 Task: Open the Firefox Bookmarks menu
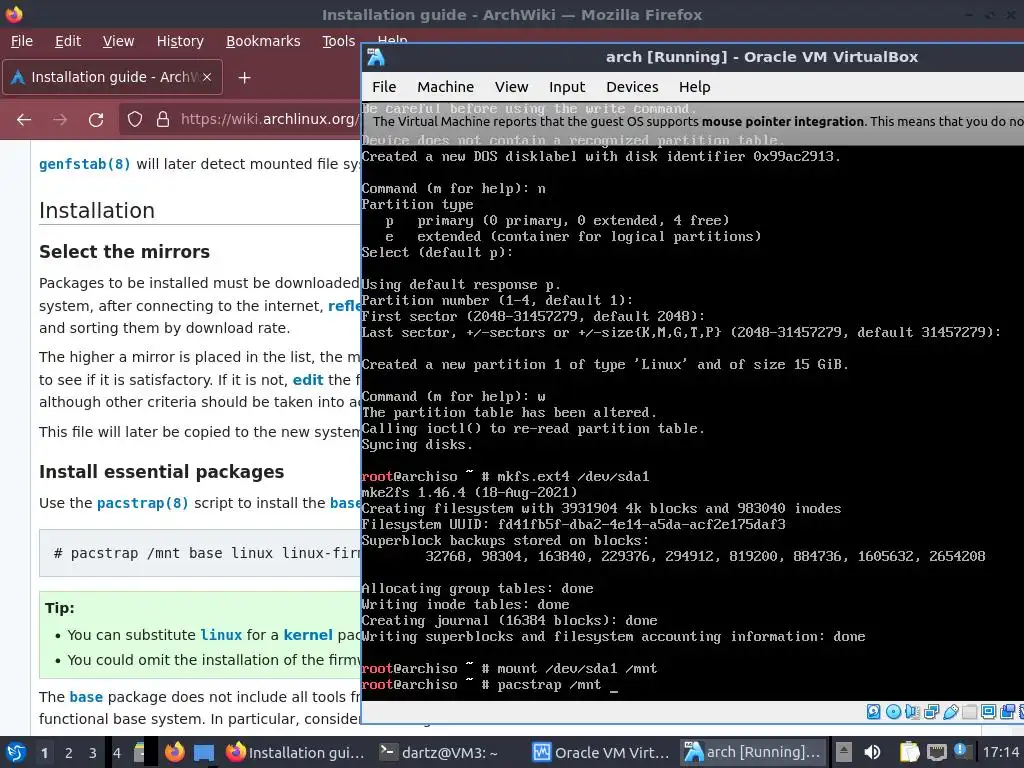tap(263, 41)
